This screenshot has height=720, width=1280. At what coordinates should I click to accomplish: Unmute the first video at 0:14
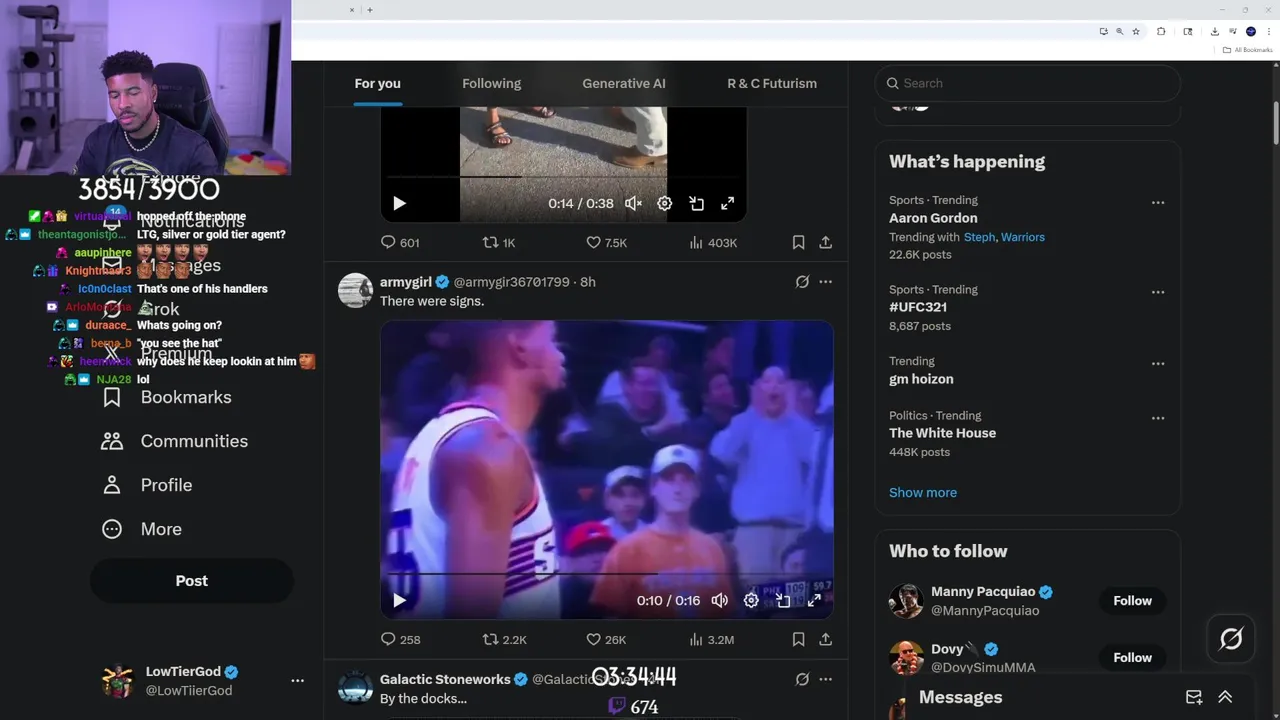click(633, 203)
